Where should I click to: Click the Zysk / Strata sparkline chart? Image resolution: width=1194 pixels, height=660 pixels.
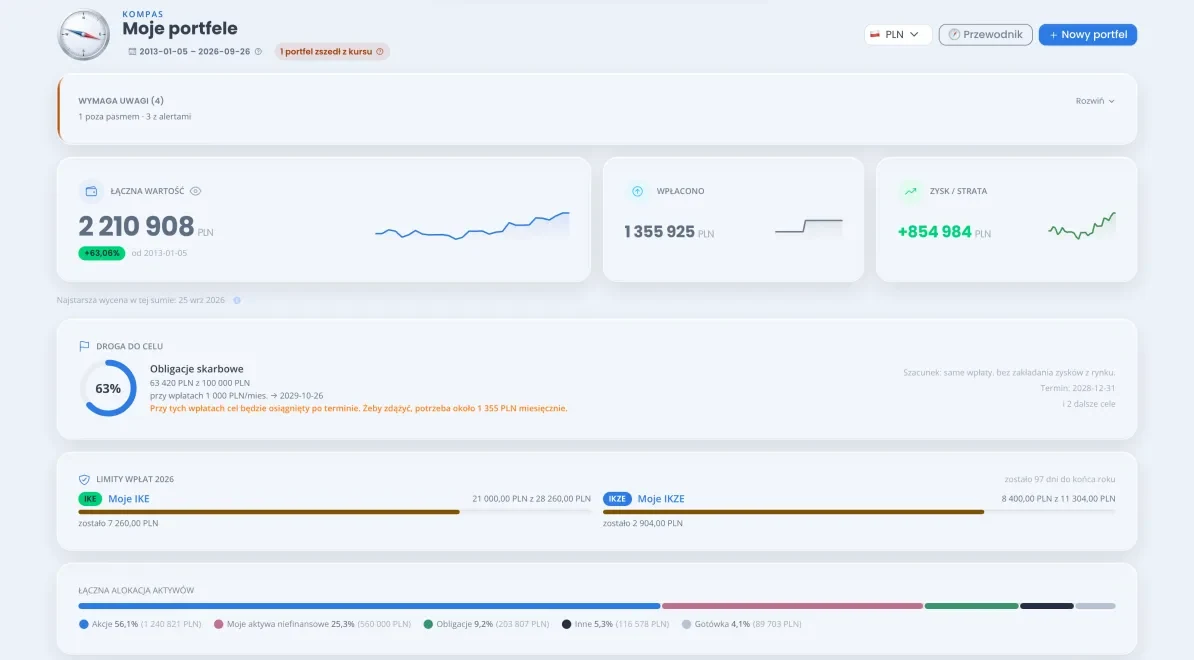coord(1082,226)
